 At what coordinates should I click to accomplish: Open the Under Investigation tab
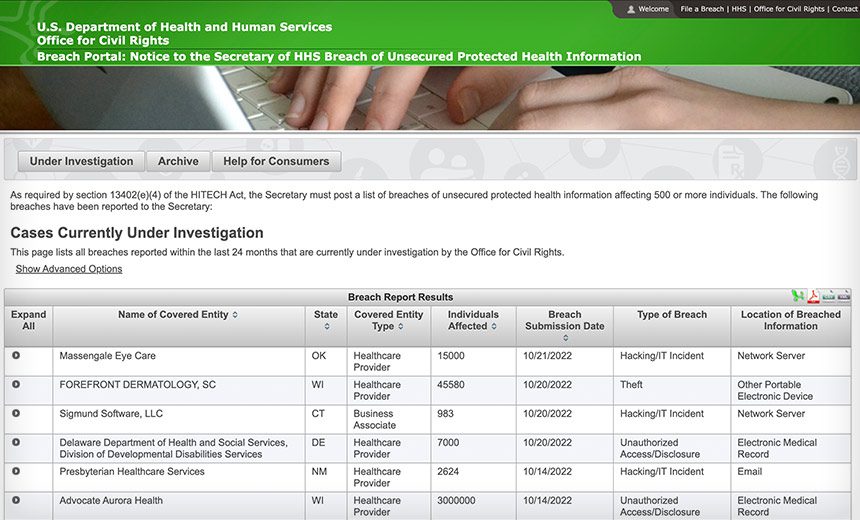coord(81,161)
